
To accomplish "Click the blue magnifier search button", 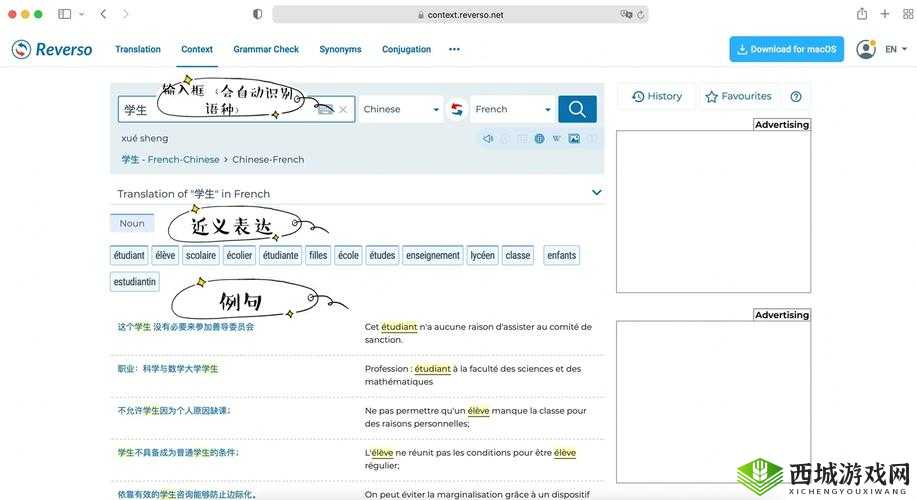I will pyautogui.click(x=577, y=109).
